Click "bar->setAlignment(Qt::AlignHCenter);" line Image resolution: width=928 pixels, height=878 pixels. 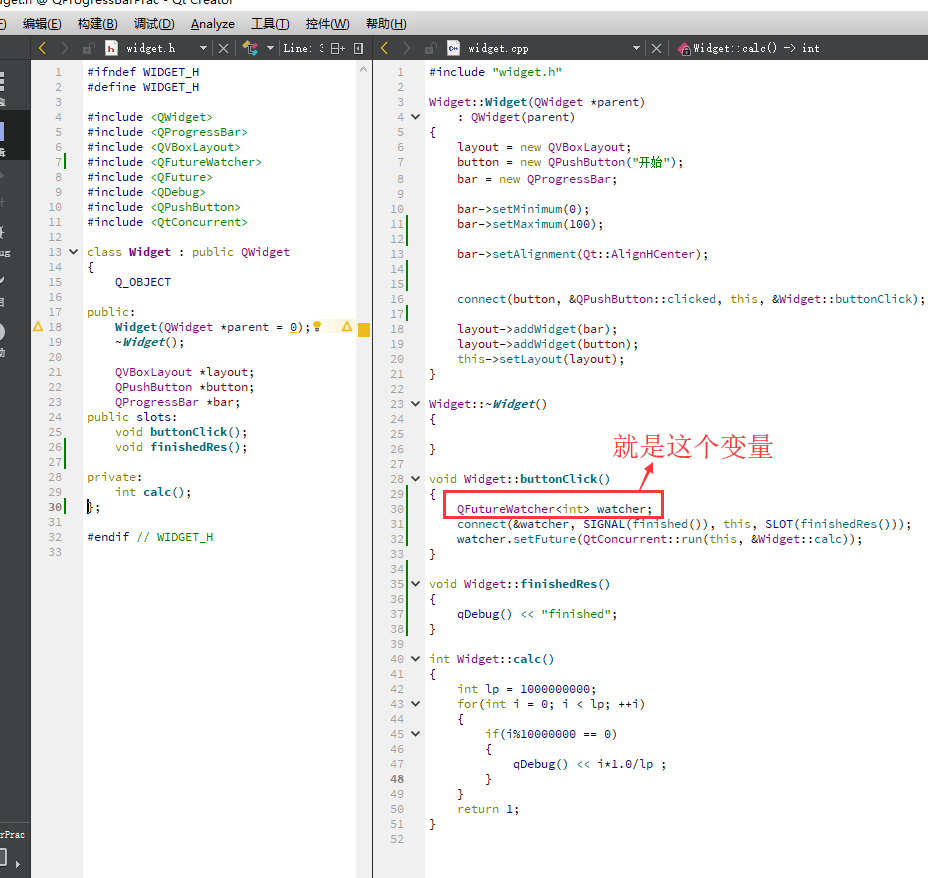point(582,254)
